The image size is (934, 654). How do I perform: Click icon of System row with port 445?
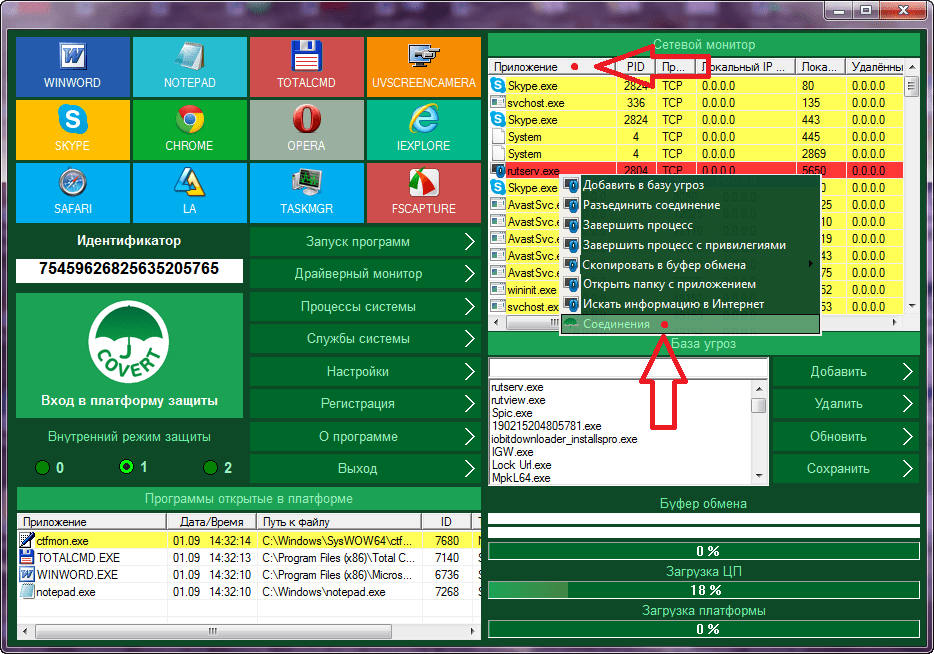[498, 136]
